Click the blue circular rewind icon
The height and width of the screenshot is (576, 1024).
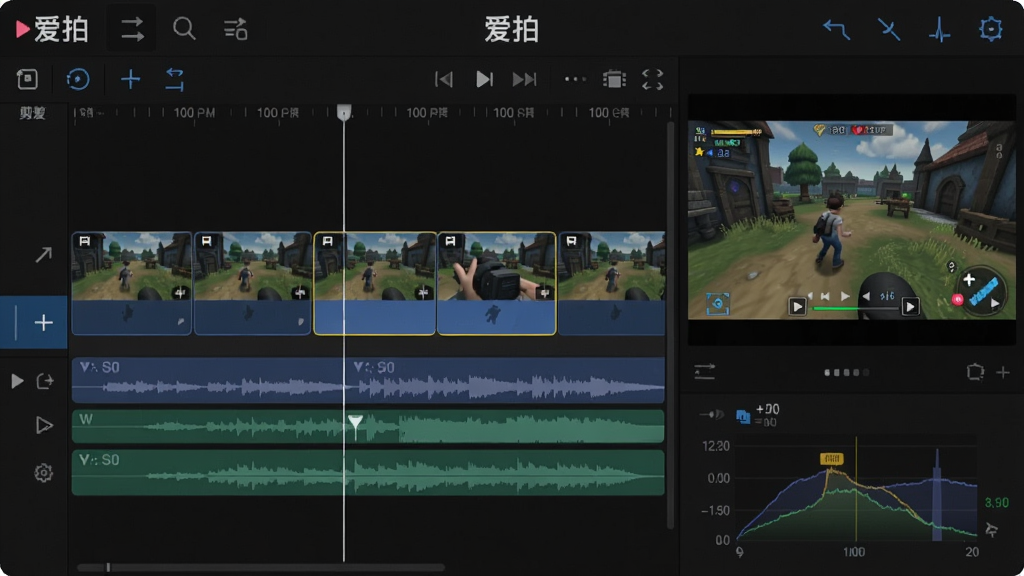tap(78, 80)
